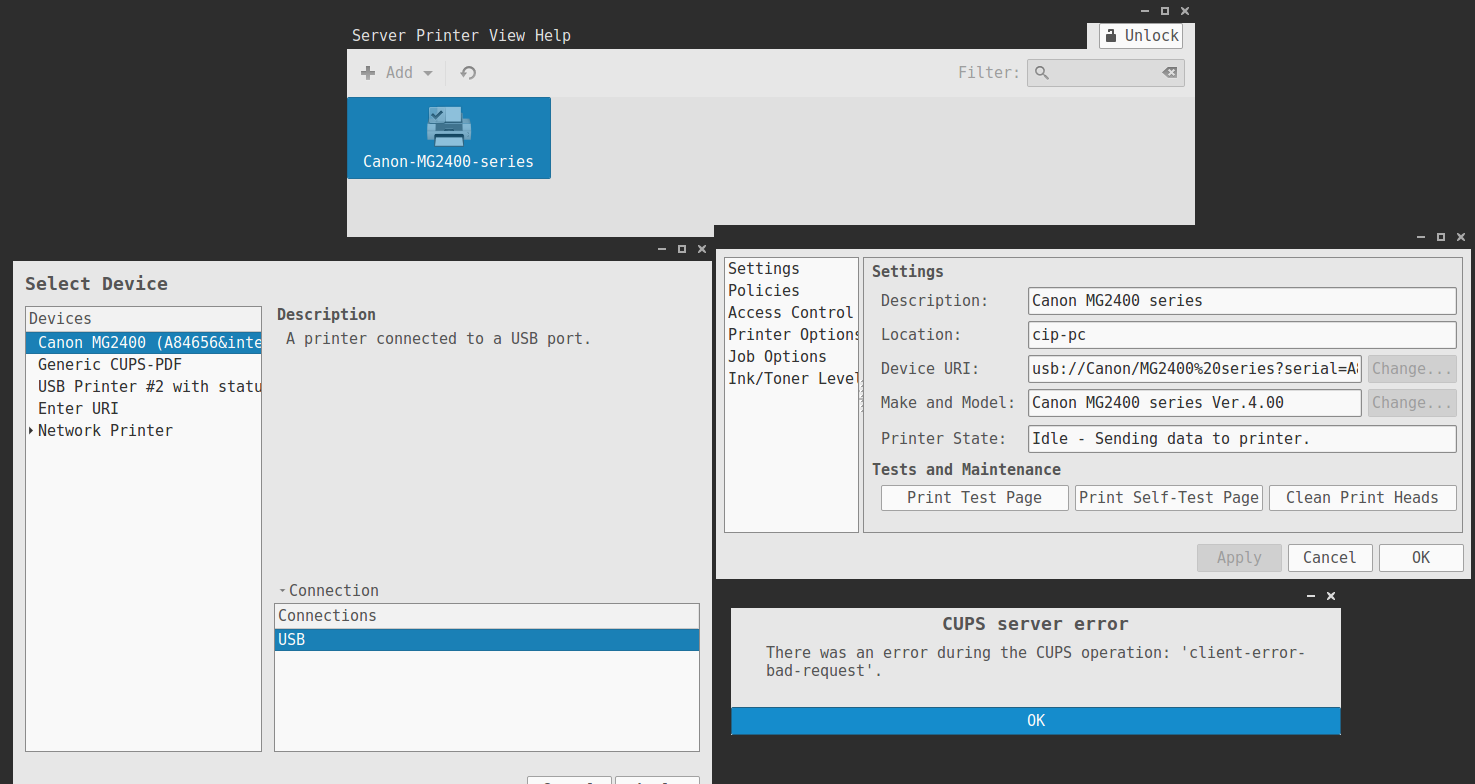Click the Refresh icon in toolbar
This screenshot has width=1475, height=784.
468,73
